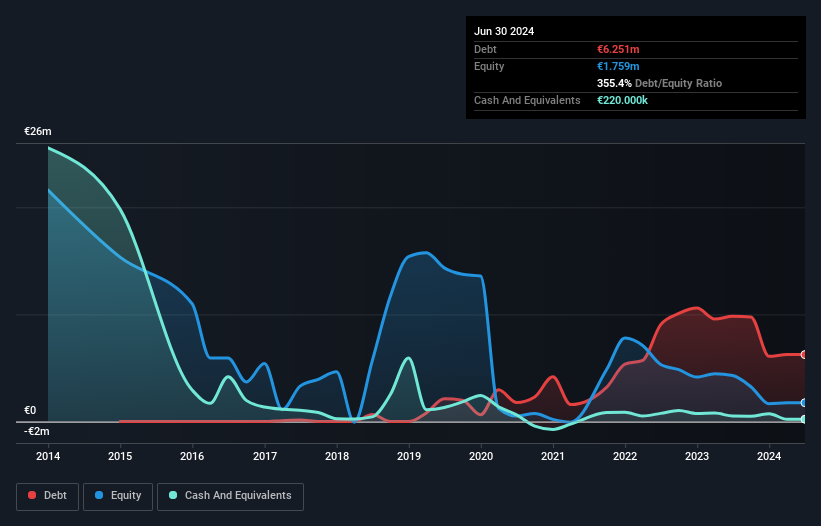The height and width of the screenshot is (526, 821).
Task: Click the €0 y-axis label
Action: click(30, 410)
